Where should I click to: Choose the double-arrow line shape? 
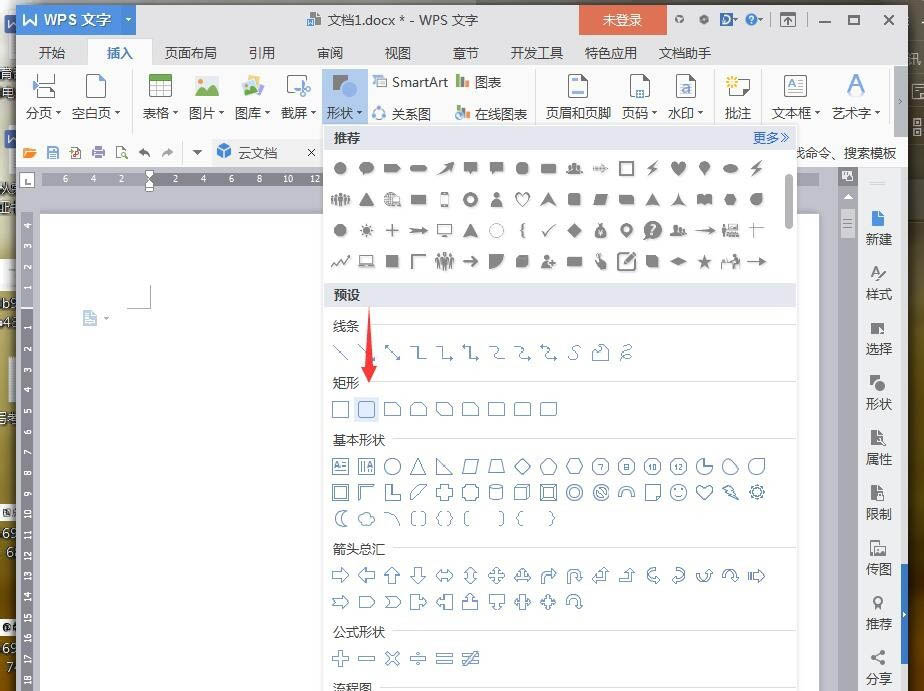(392, 352)
